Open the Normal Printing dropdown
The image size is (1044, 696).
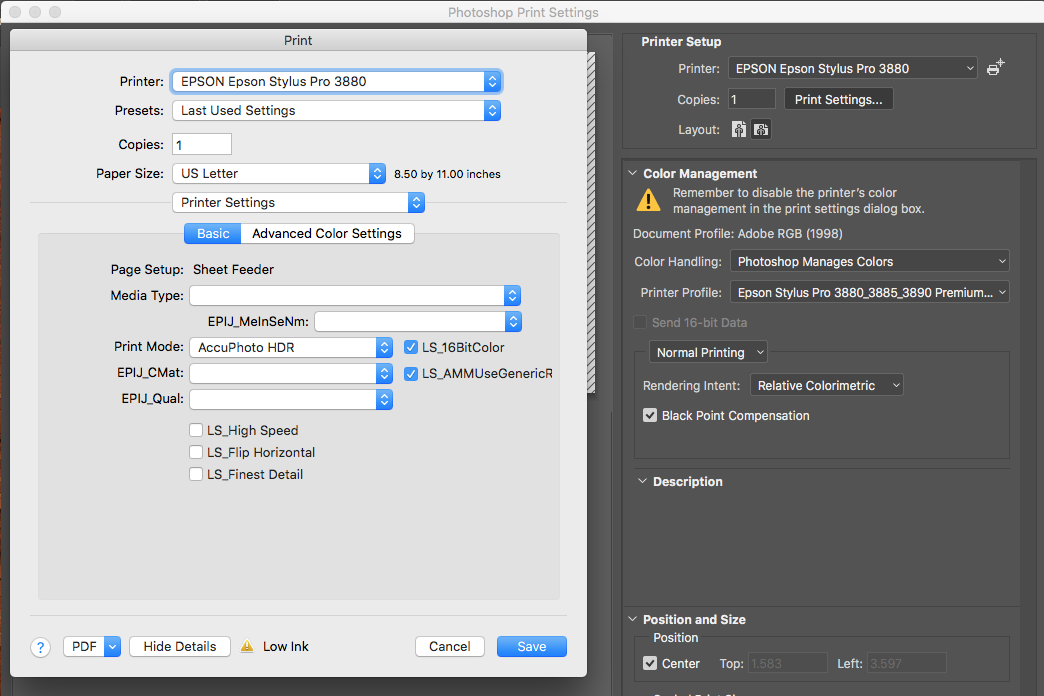[x=708, y=352]
